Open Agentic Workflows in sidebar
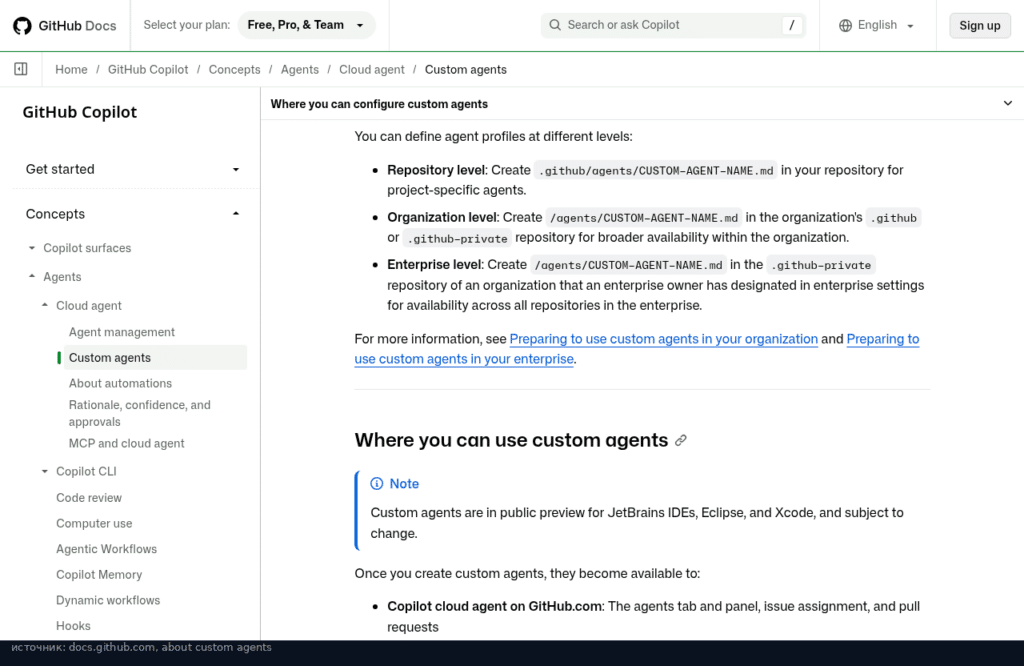 click(x=106, y=548)
